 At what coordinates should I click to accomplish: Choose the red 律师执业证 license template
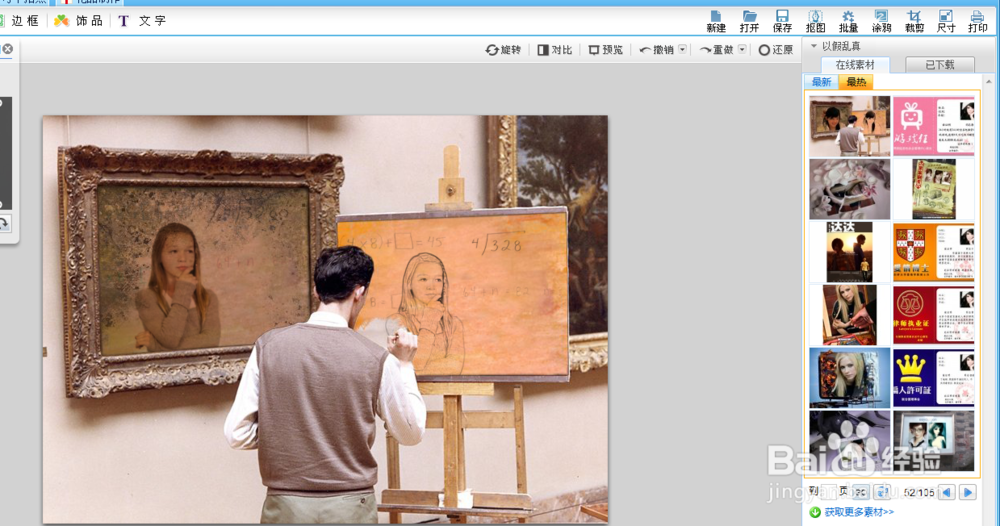934,315
